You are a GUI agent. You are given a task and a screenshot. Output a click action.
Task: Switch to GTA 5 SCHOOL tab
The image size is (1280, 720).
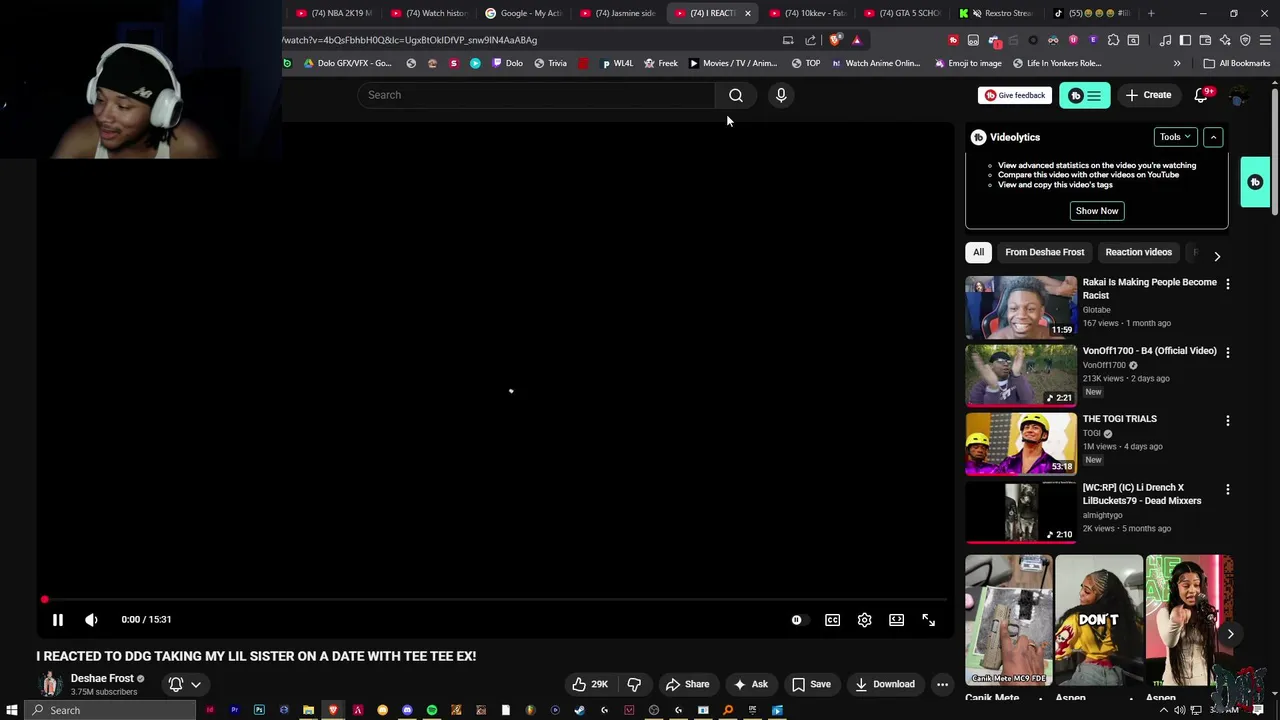[901, 13]
